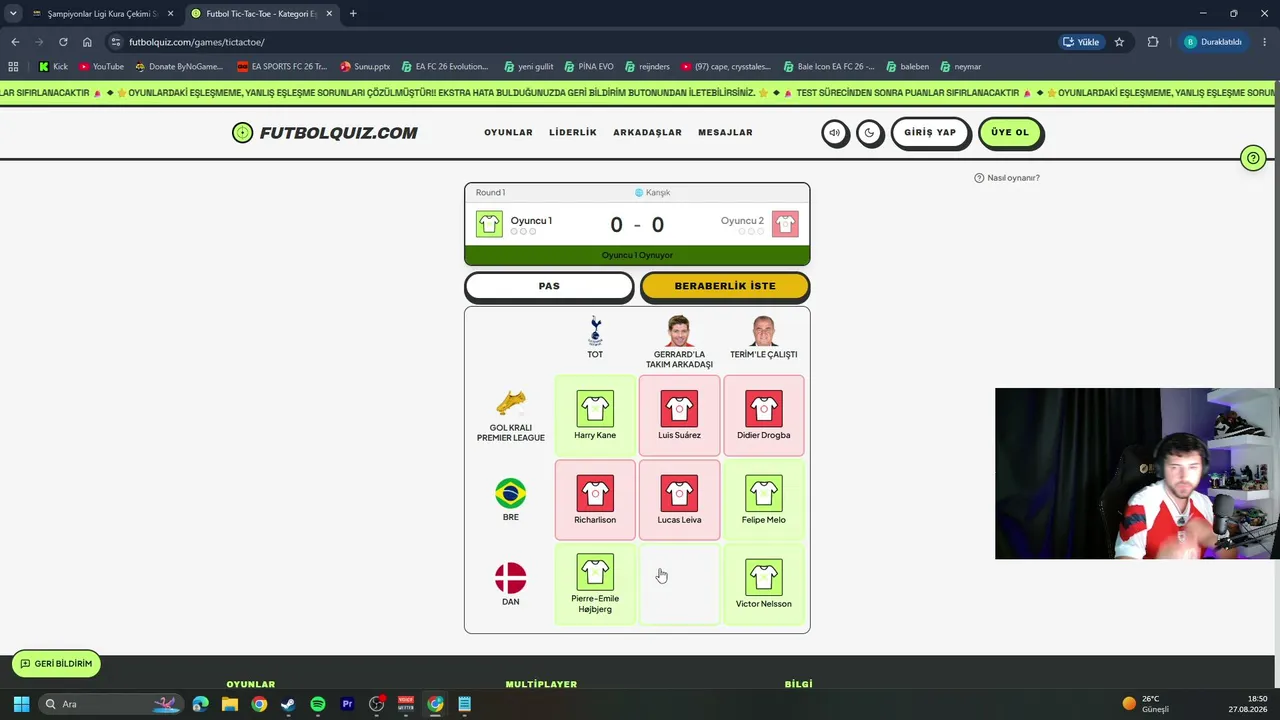
Task: Open a new browser tab
Action: pyautogui.click(x=353, y=14)
